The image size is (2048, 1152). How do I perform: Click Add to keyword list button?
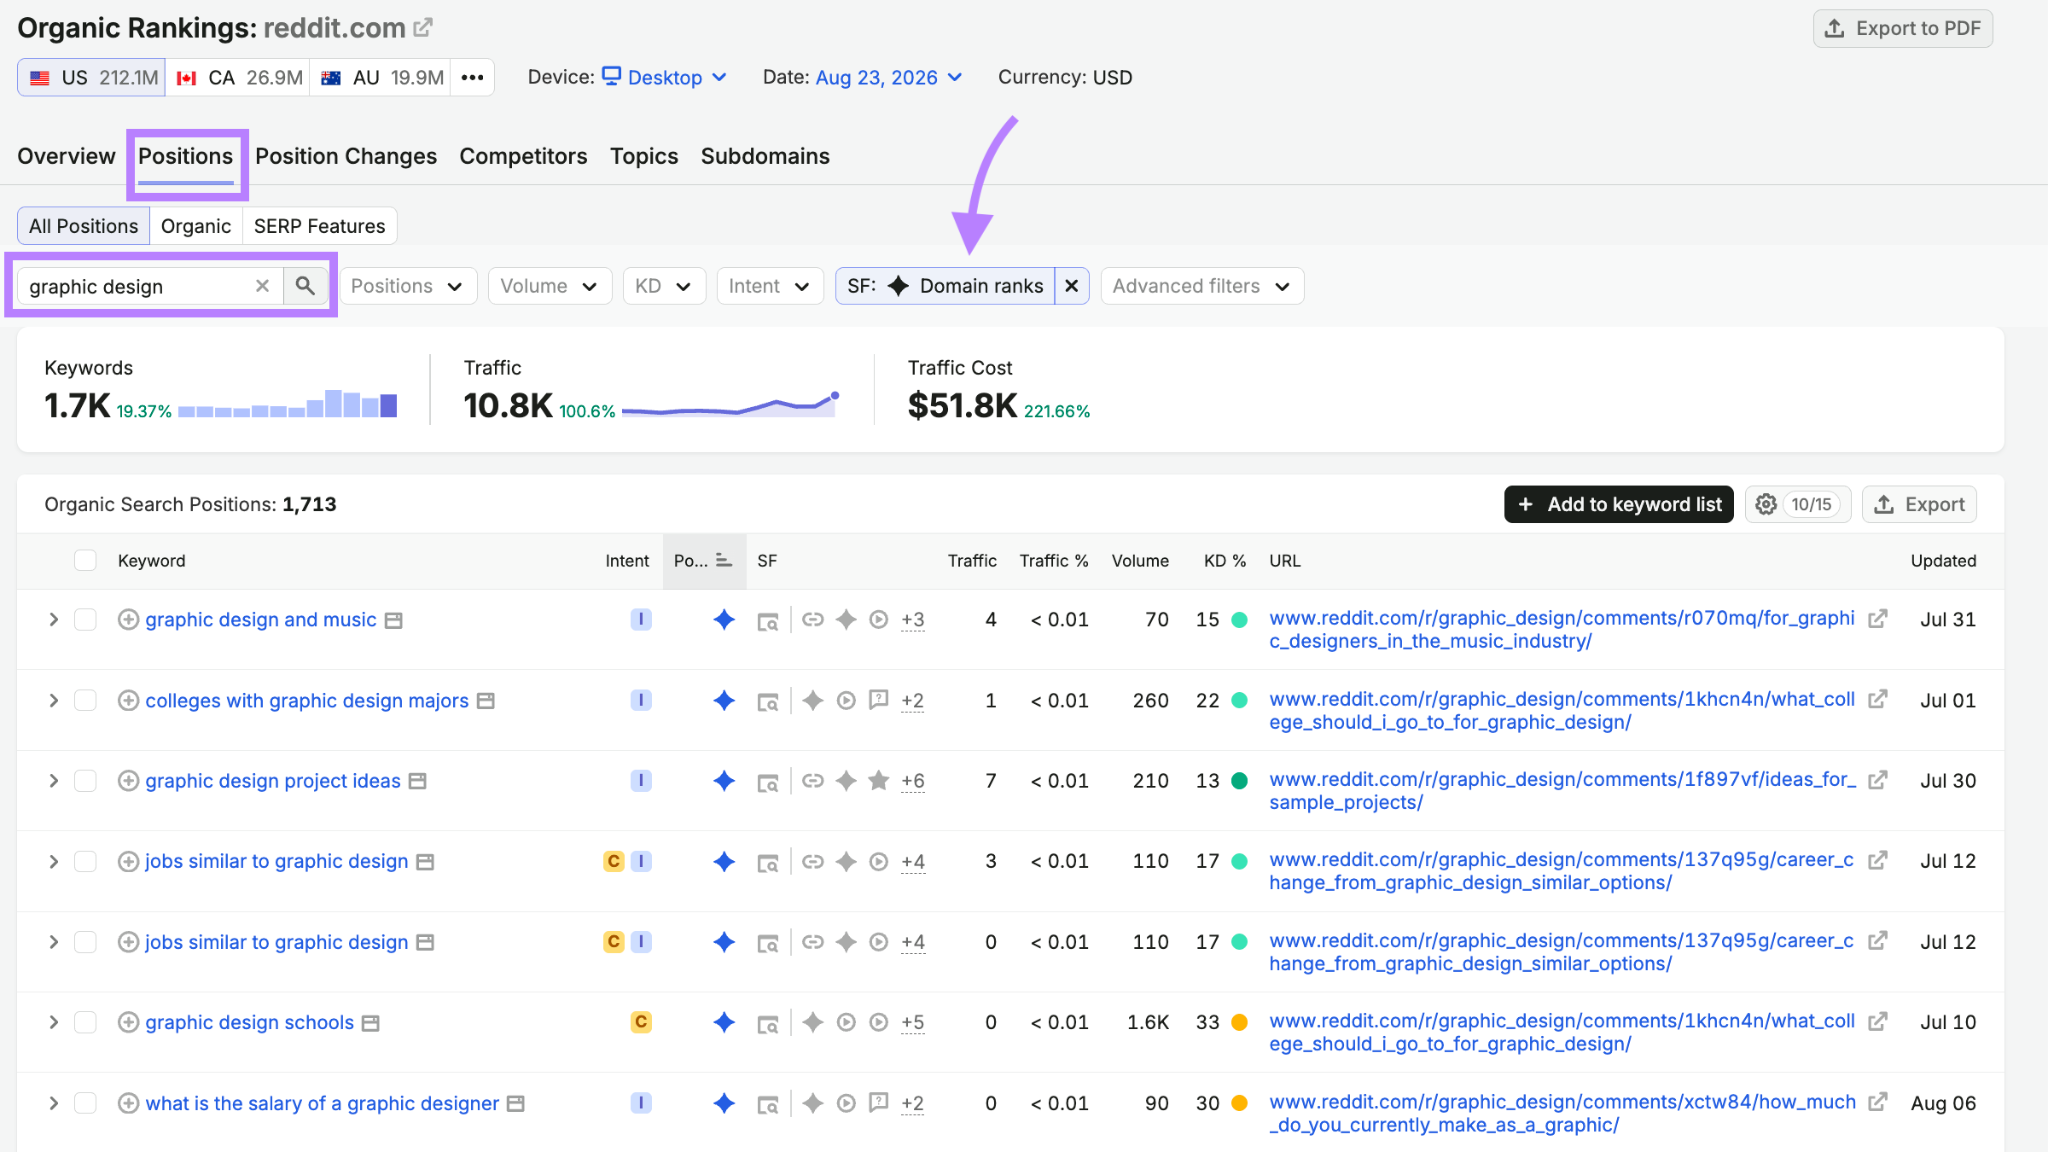click(1619, 504)
